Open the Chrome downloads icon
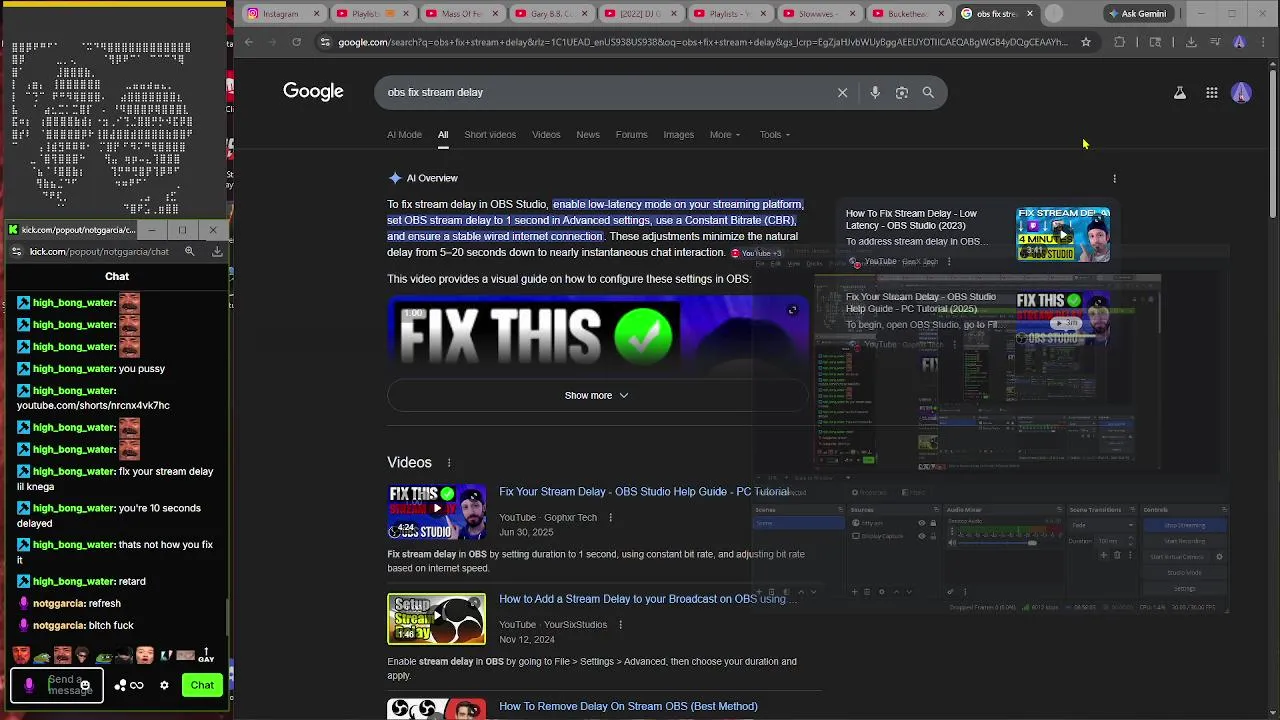This screenshot has width=1280, height=720. click(x=1191, y=42)
